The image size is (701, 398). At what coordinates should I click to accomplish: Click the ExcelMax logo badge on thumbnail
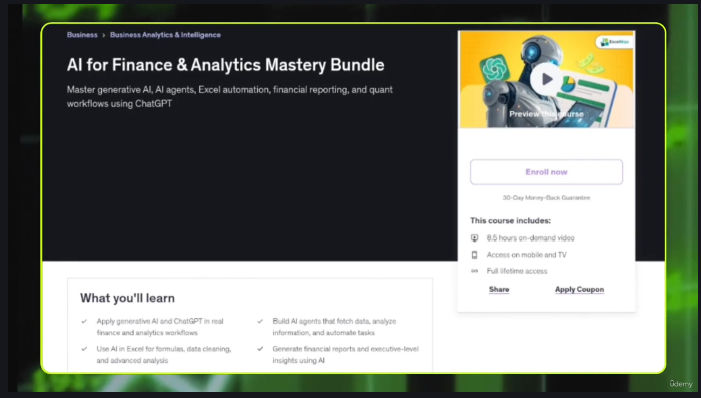coord(614,42)
